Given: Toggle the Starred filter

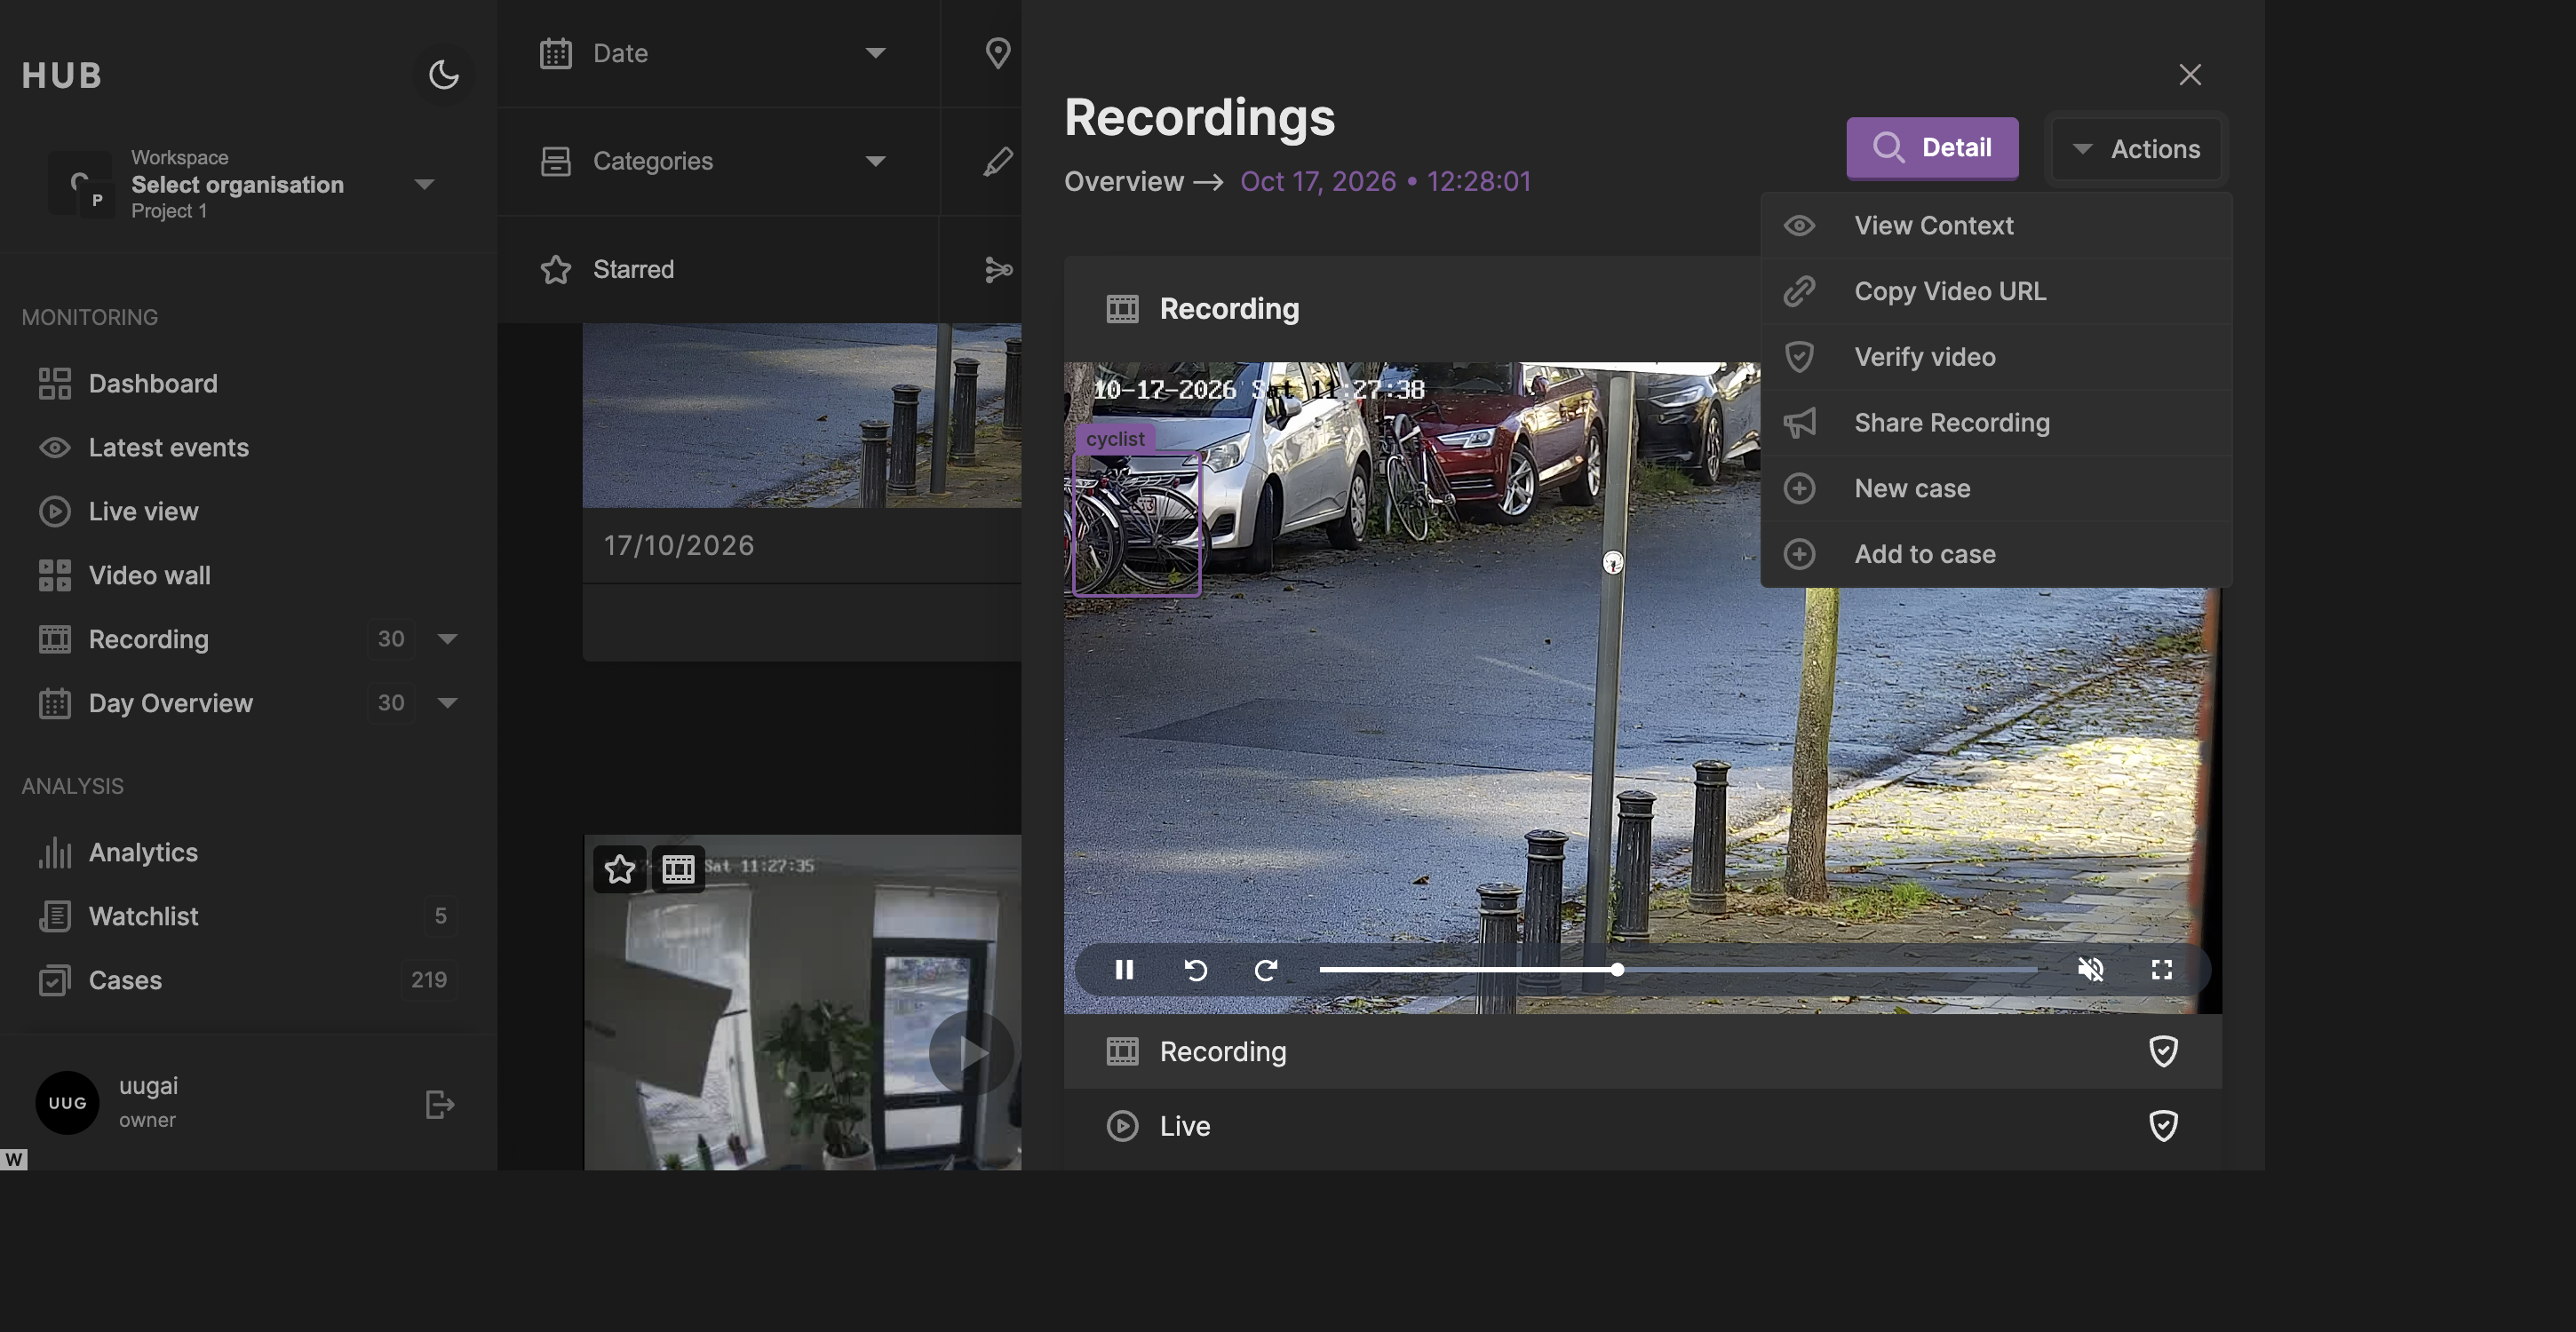Looking at the screenshot, I should pyautogui.click(x=718, y=269).
